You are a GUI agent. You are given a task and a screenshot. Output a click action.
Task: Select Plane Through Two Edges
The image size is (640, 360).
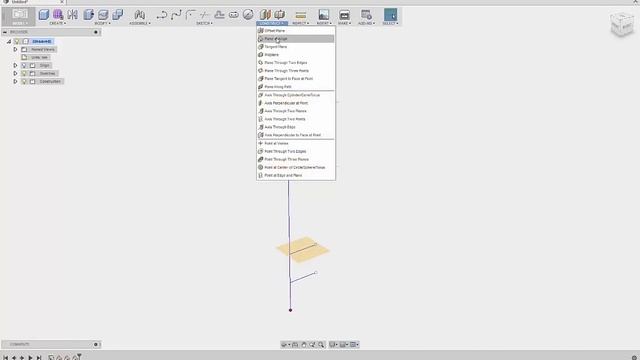tap(296, 63)
